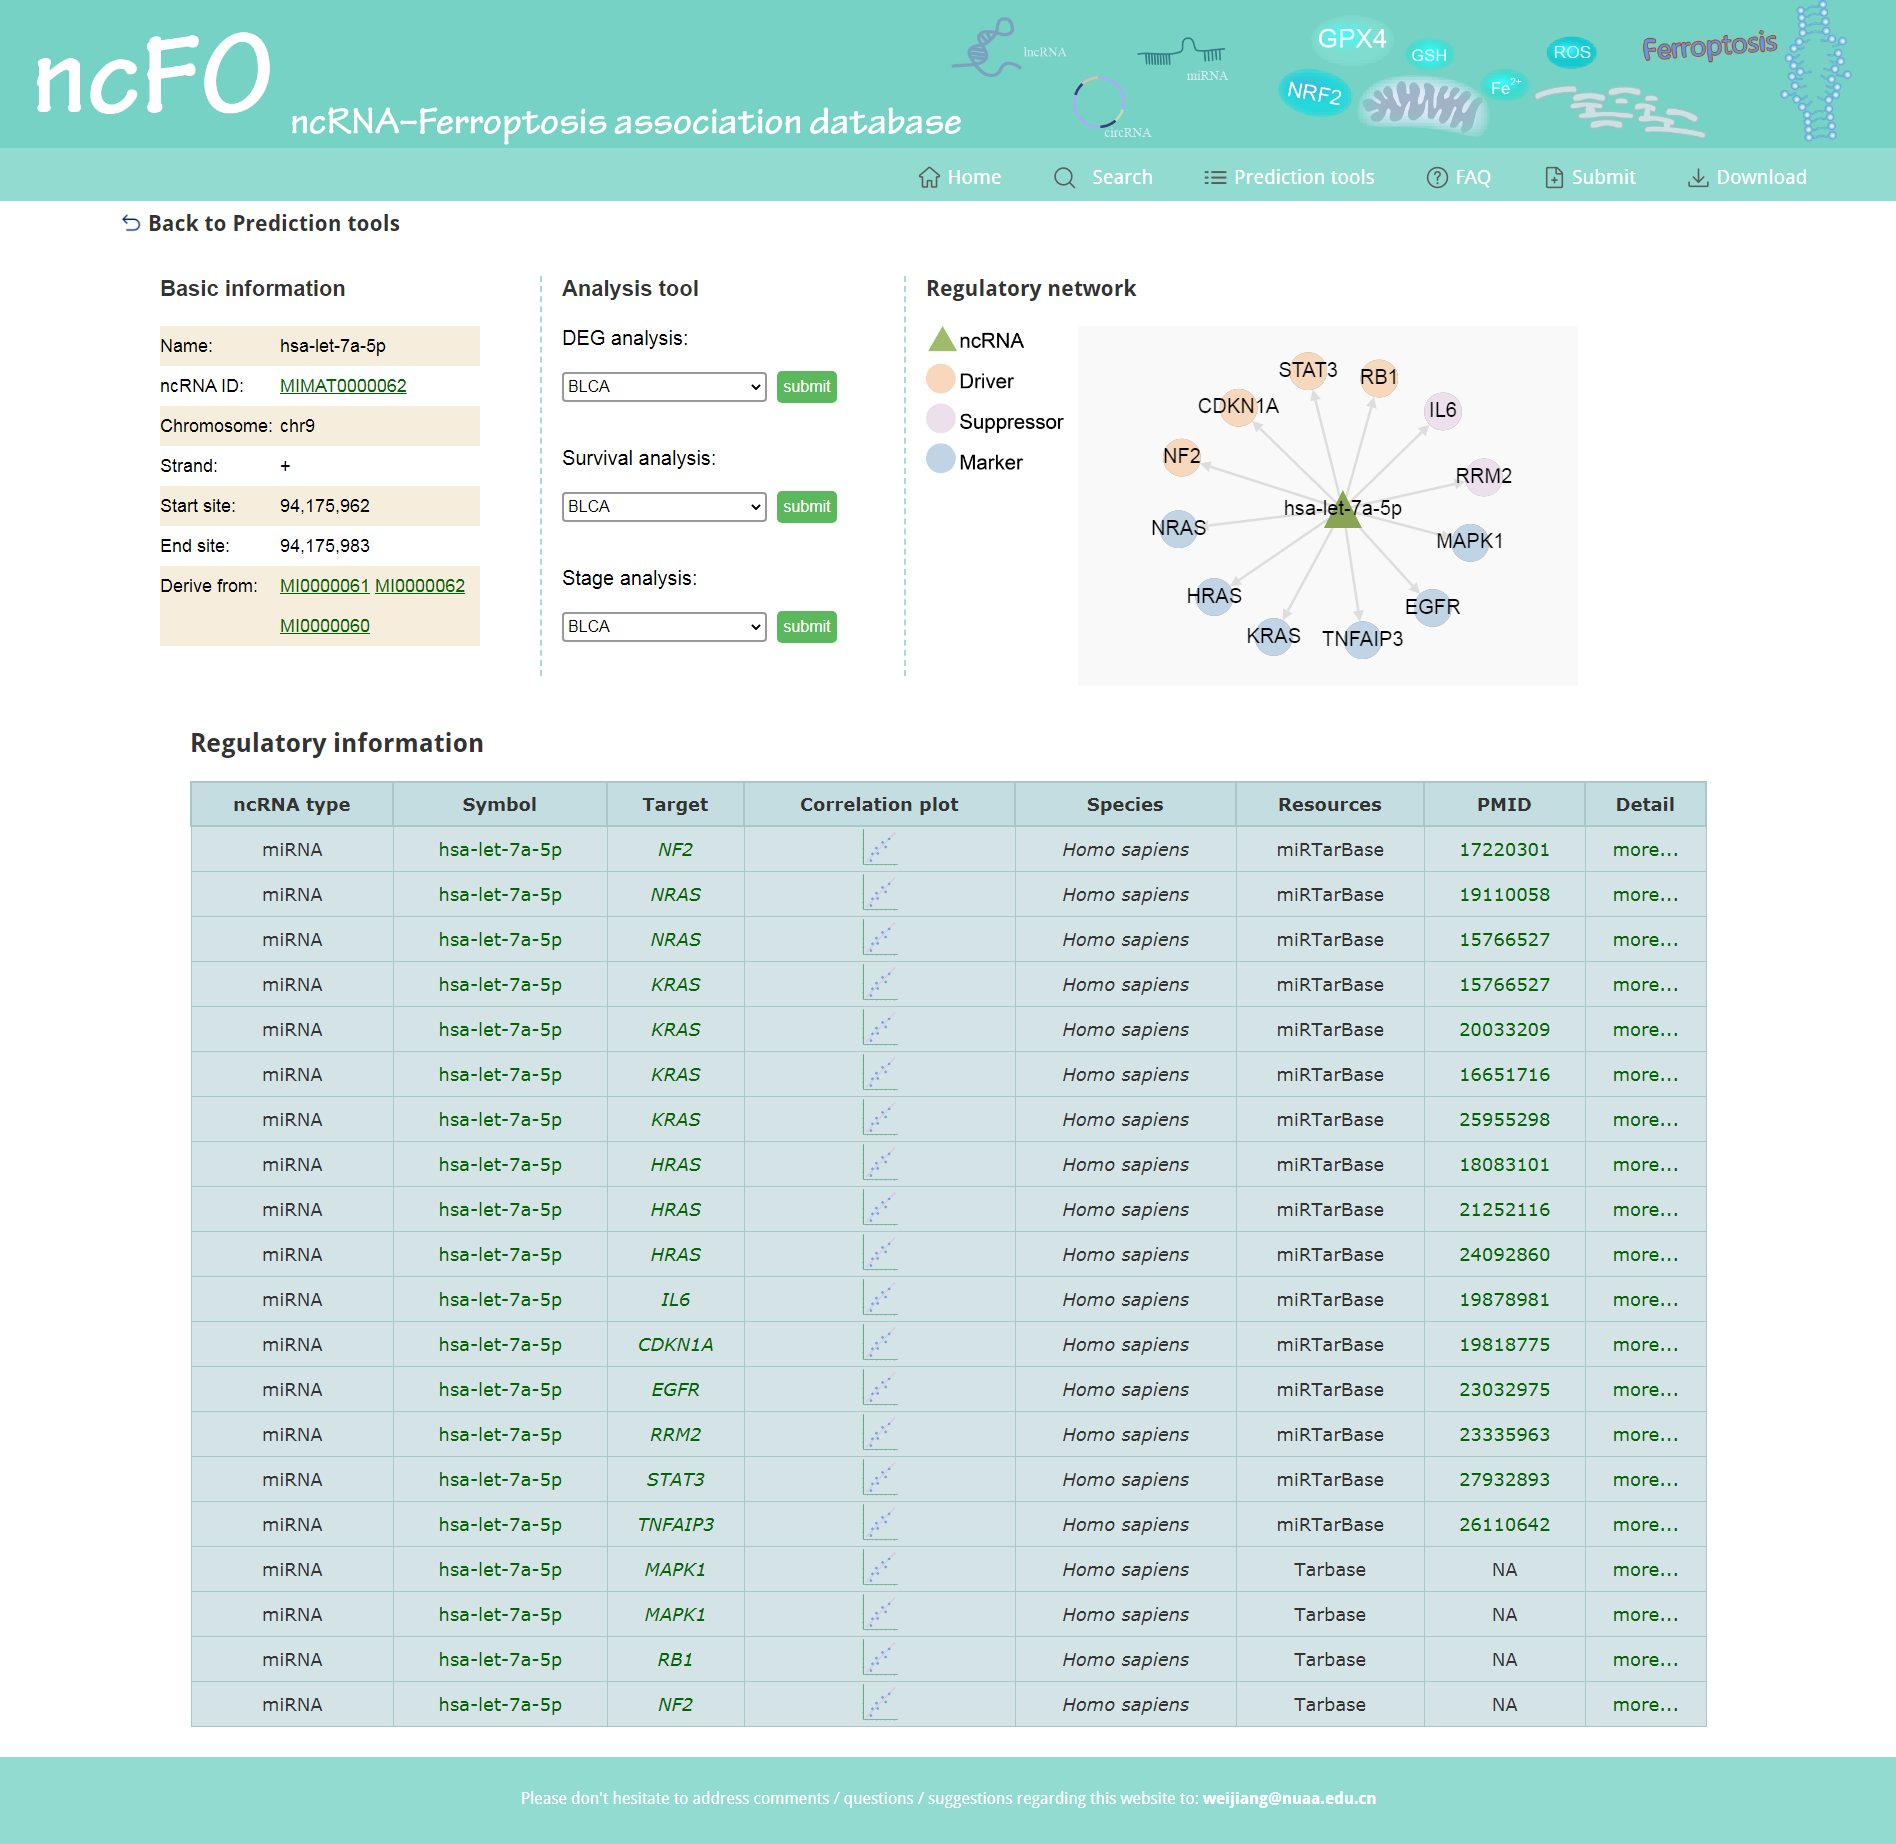Open correlation plot icon for PMID 16651716
1896x1844 pixels.
(x=880, y=1074)
